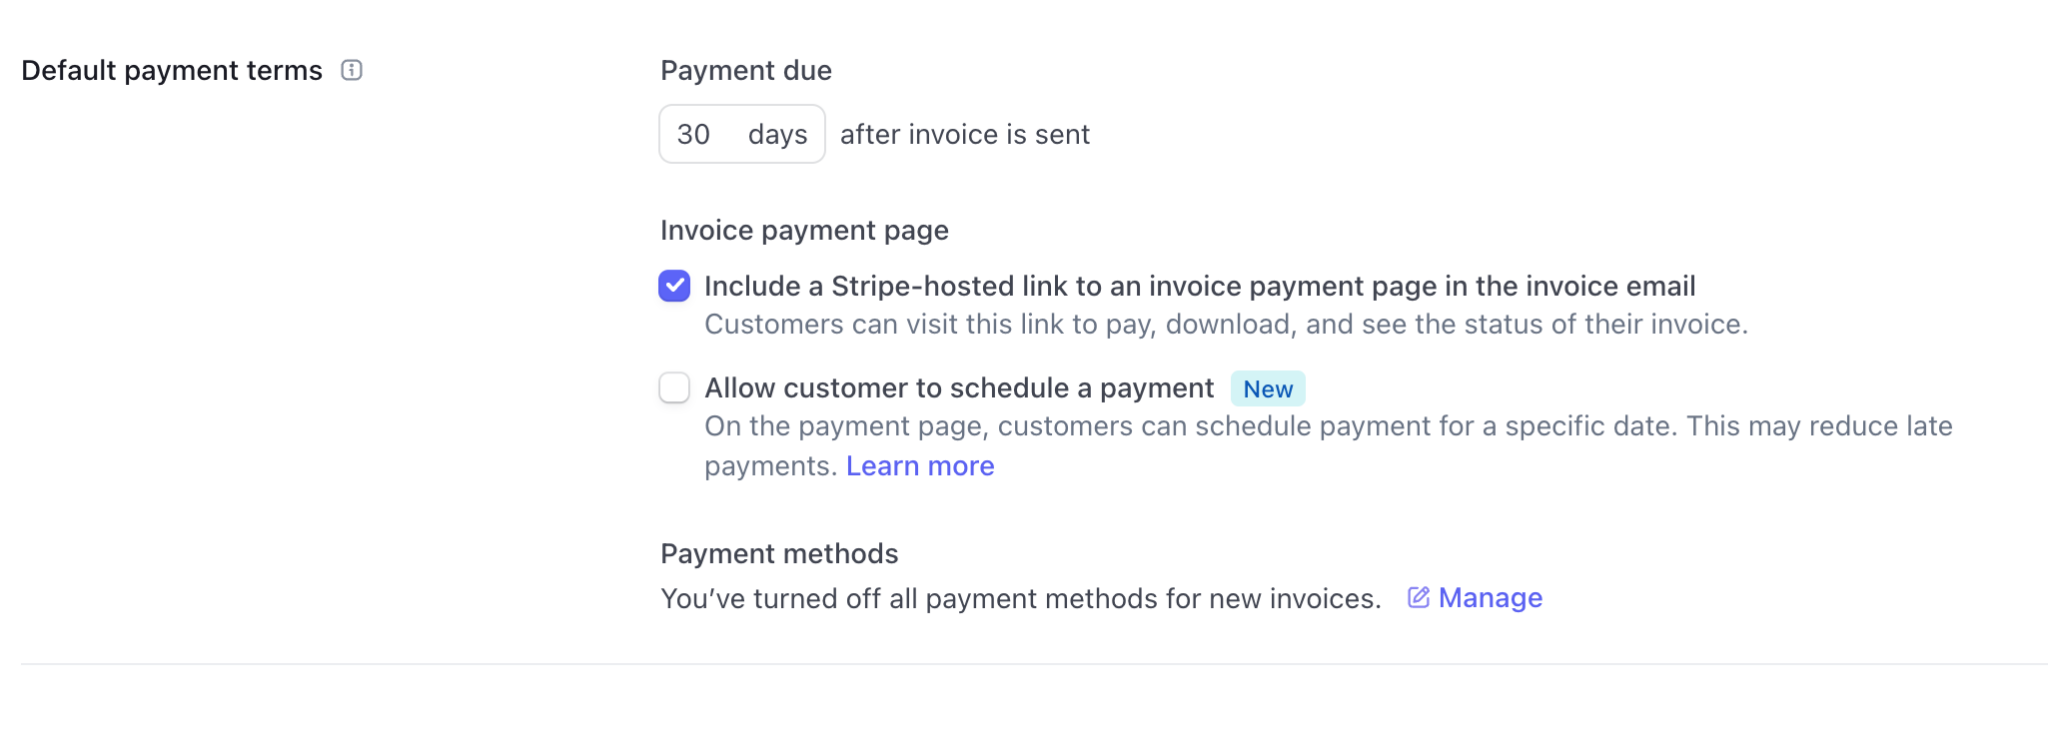Click the Payment methods section heading
Image resolution: width=2048 pixels, height=745 pixels.
click(779, 553)
